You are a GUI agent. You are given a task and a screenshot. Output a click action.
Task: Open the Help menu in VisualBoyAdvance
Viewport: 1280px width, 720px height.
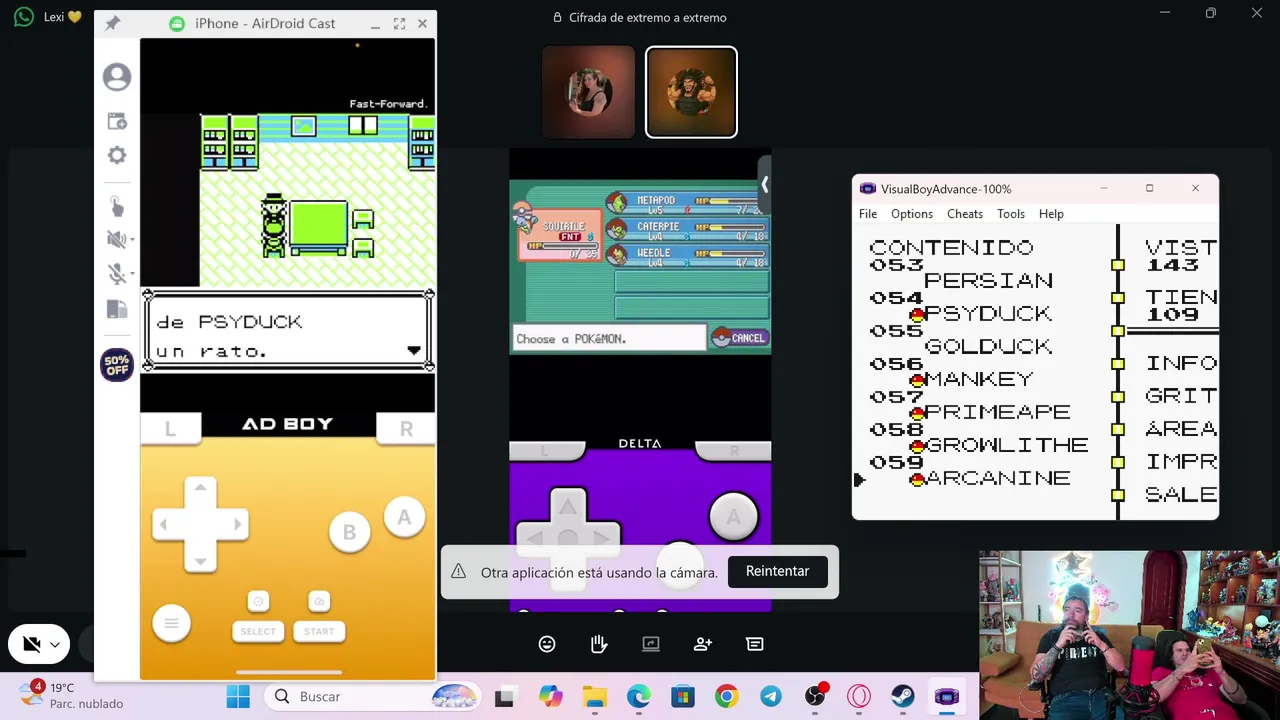[x=1051, y=214]
